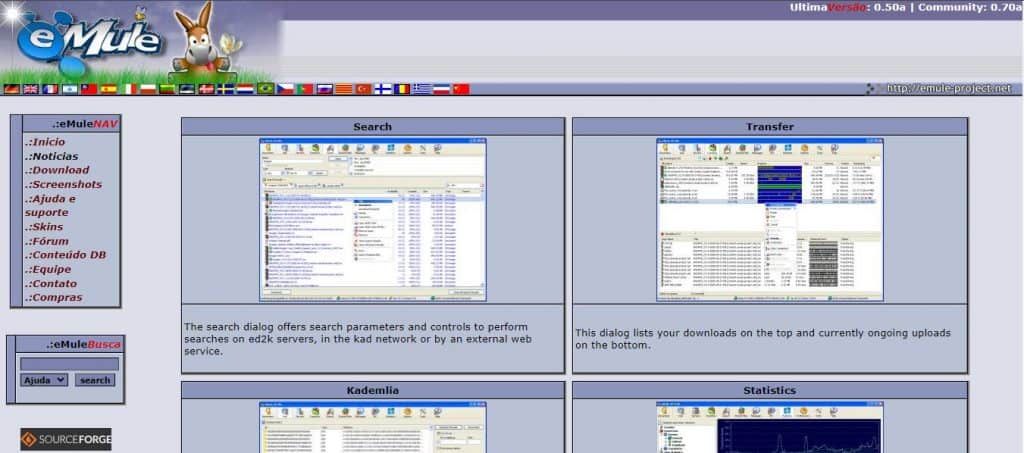Select the British flag language
The width and height of the screenshot is (1024, 453).
pyautogui.click(x=31, y=89)
